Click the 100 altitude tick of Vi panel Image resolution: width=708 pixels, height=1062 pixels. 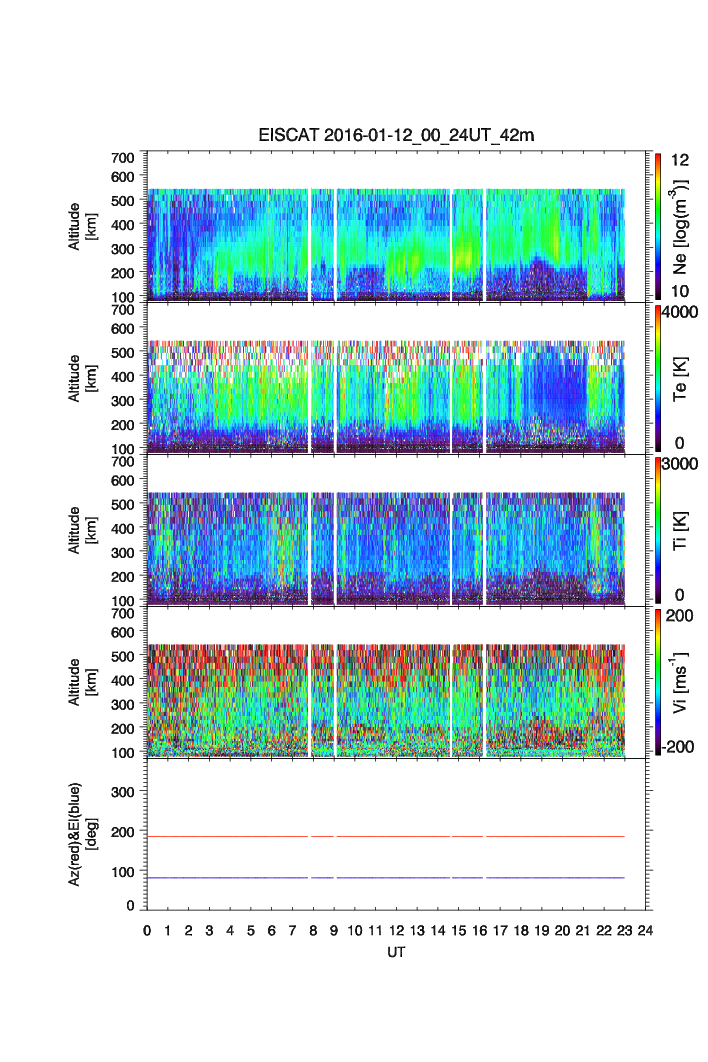123,752
